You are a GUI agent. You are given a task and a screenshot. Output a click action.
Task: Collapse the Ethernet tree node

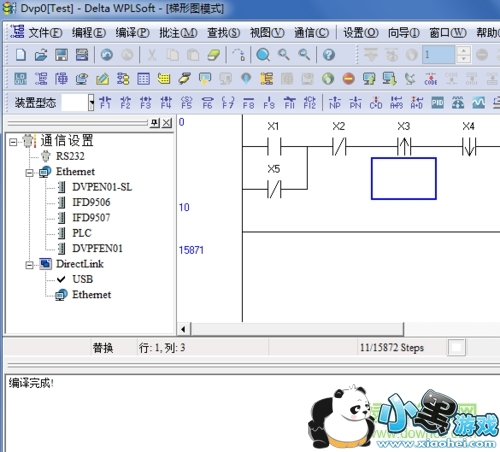pyautogui.click(x=29, y=173)
